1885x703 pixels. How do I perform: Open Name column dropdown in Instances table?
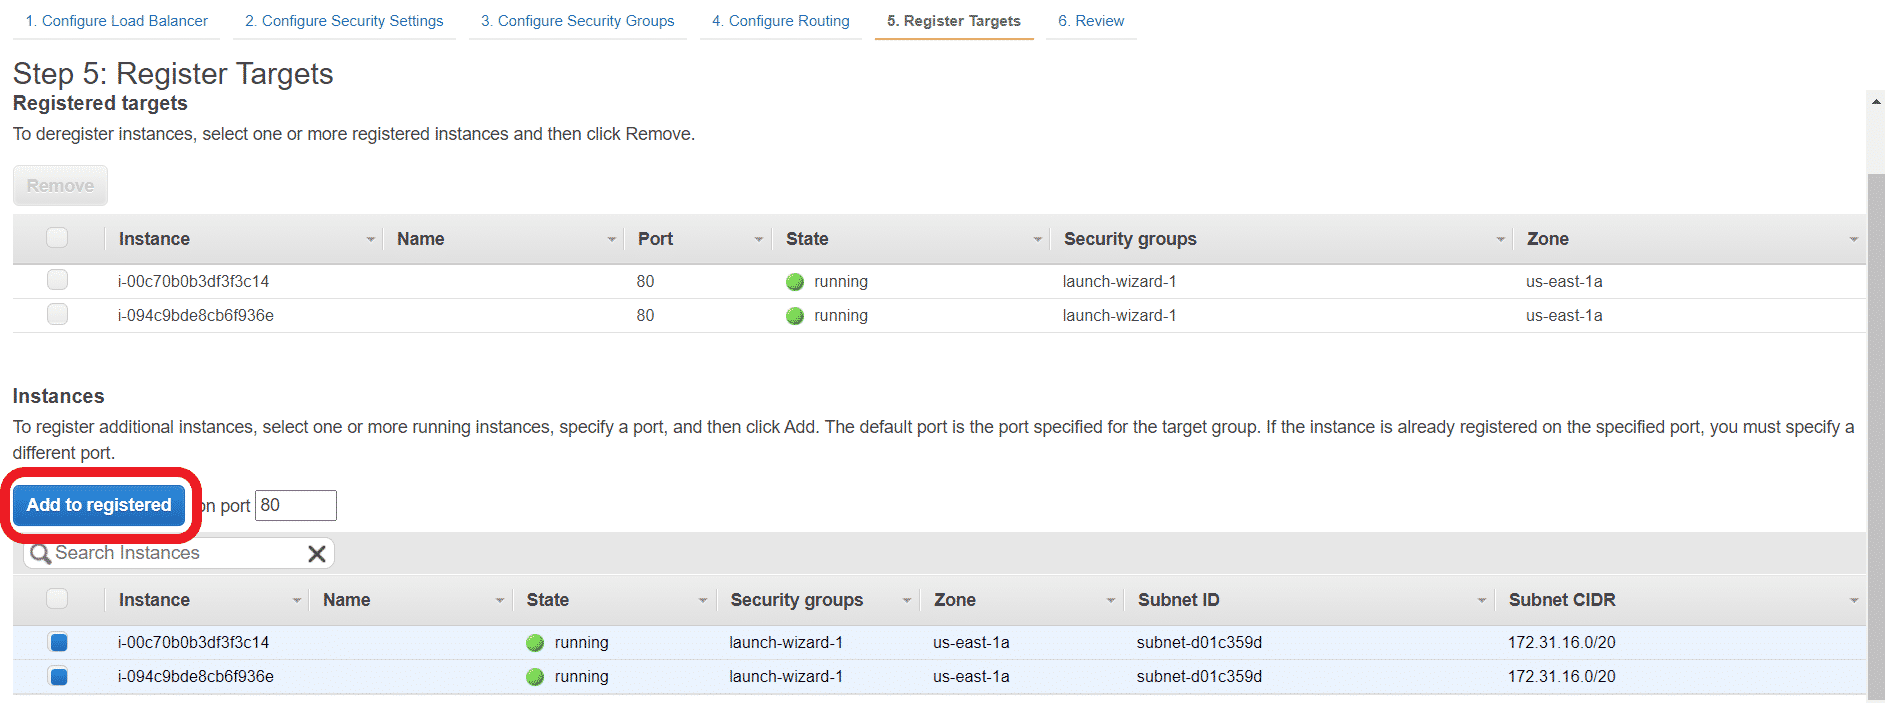tap(500, 601)
